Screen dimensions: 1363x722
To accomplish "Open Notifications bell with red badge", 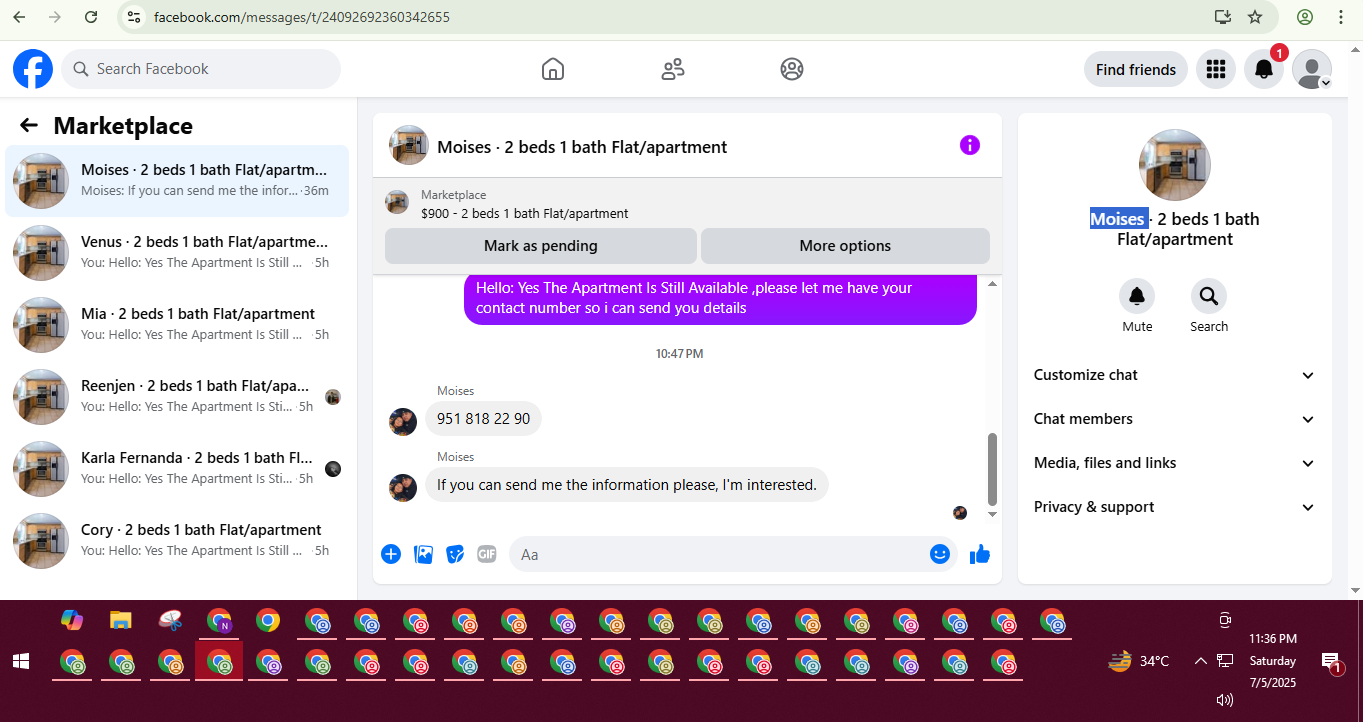I will click(1264, 69).
